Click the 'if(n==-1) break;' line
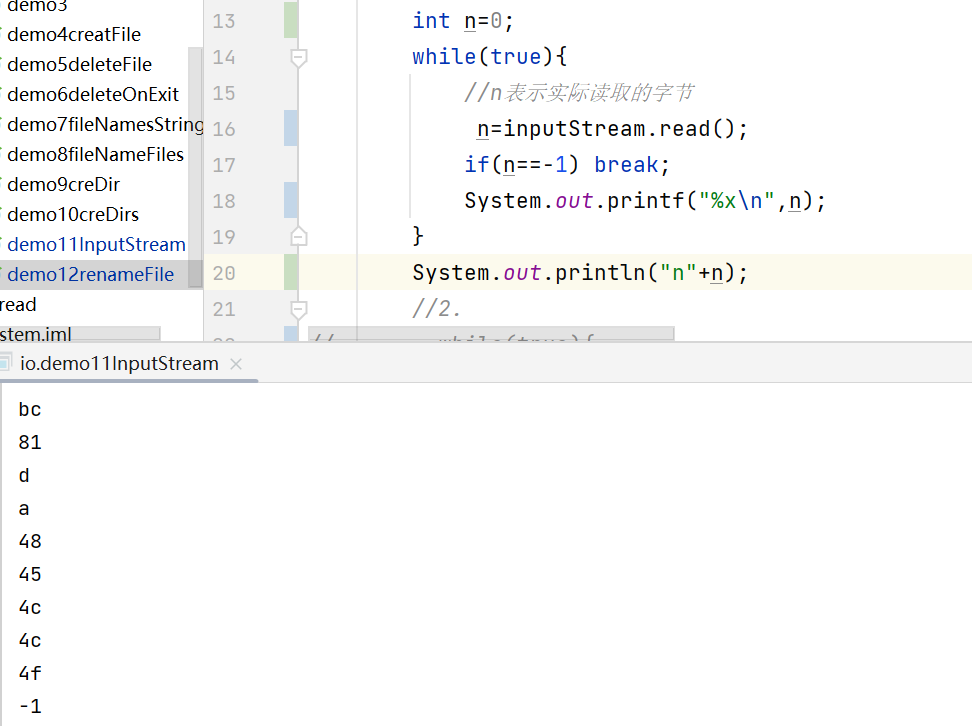 click(x=567, y=165)
